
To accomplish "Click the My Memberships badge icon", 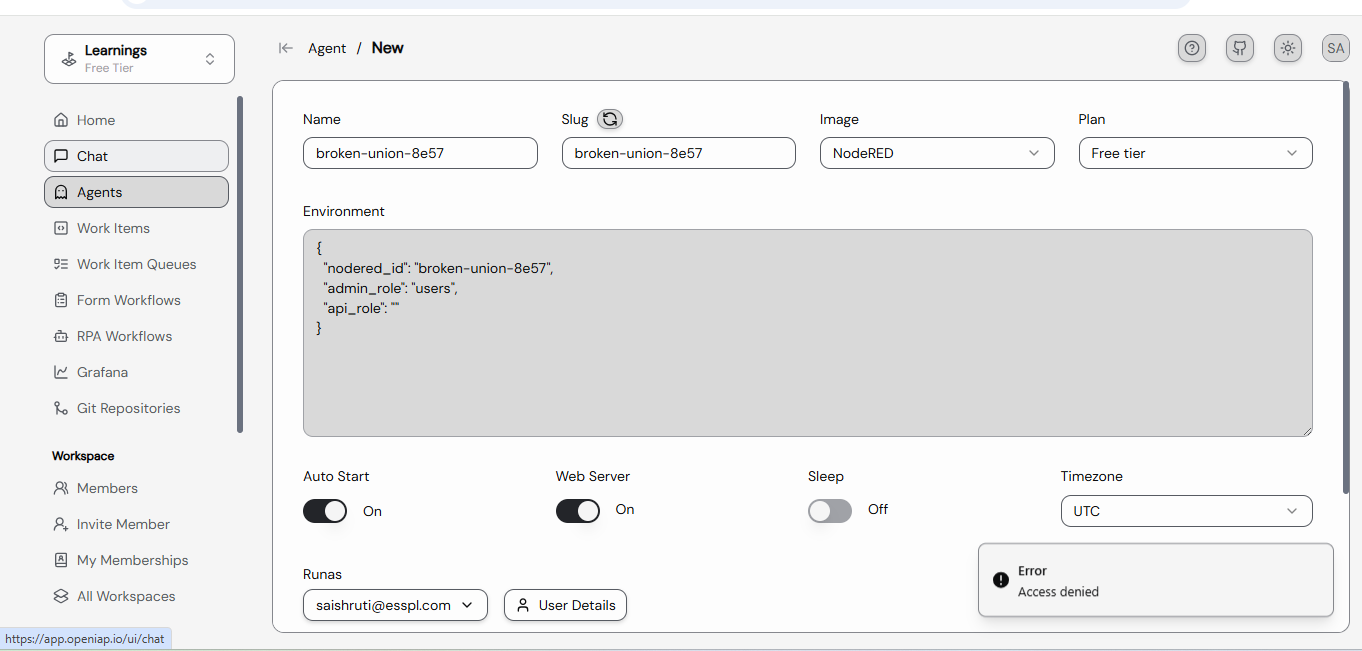I will point(61,560).
